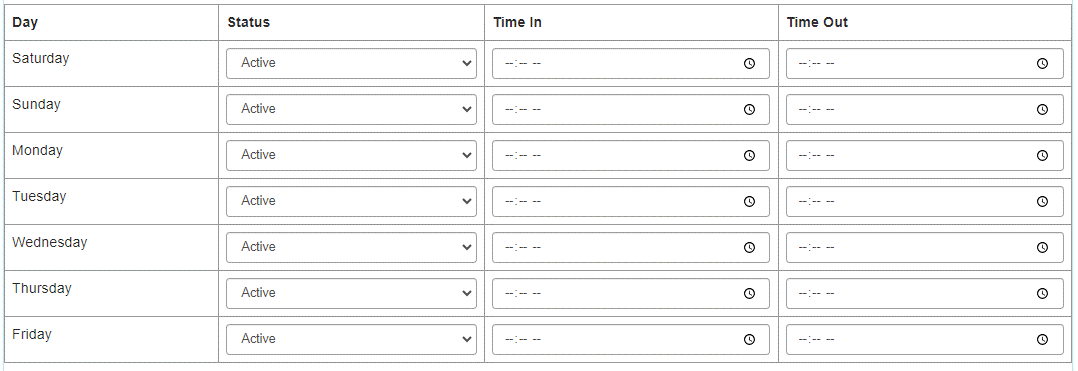Image resolution: width=1078 pixels, height=371 pixels.
Task: Expand the Saturday Status dropdown
Action: click(351, 63)
